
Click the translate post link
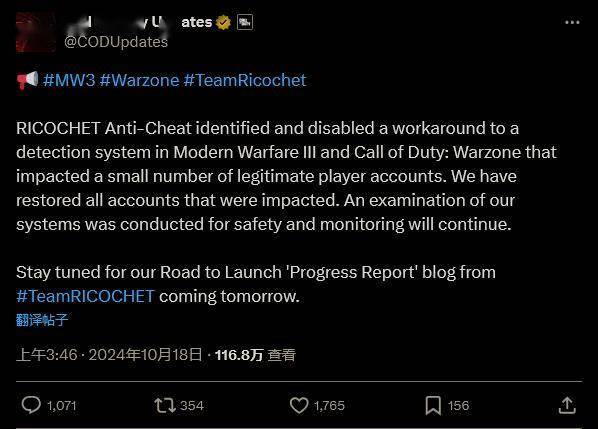[x=42, y=320]
